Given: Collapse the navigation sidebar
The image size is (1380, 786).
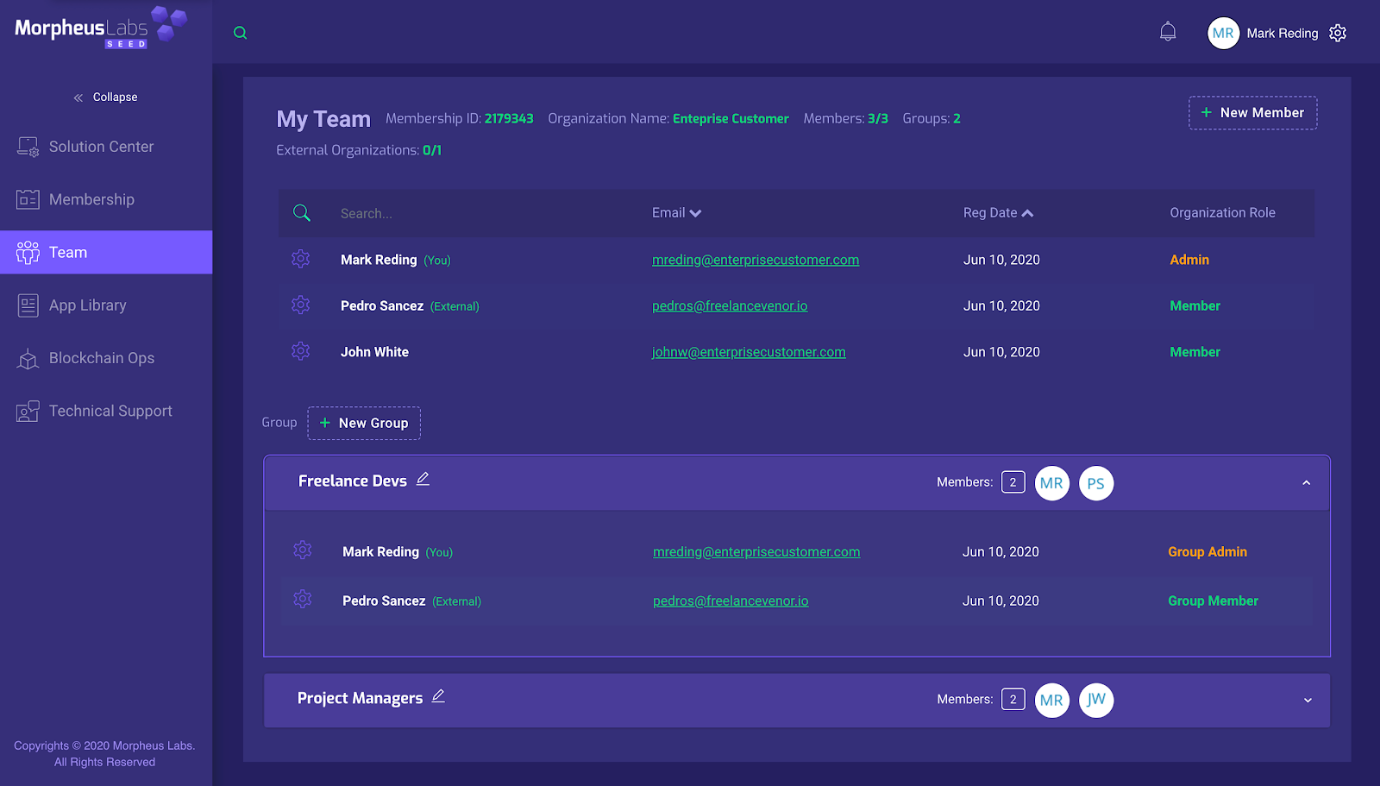Looking at the screenshot, I should [x=104, y=96].
